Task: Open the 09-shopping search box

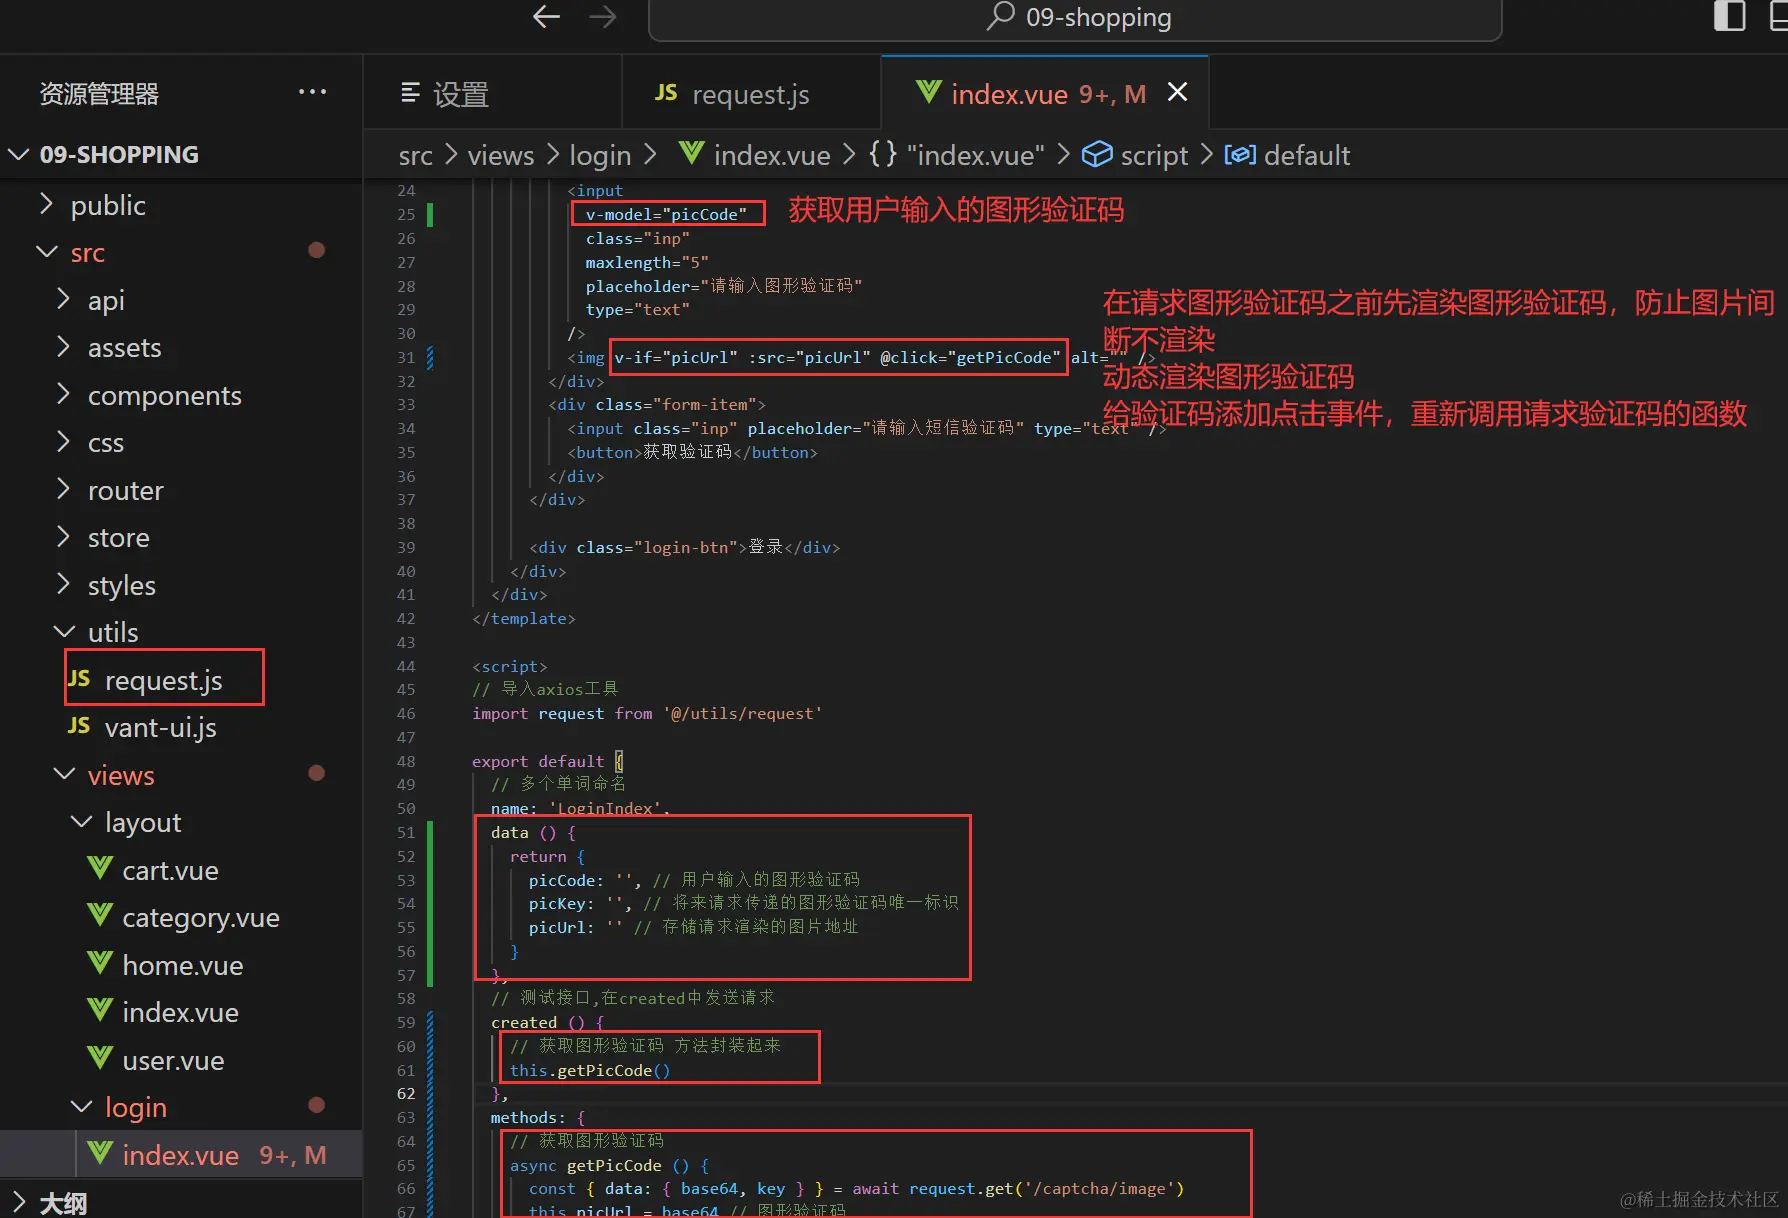Action: tap(1075, 18)
